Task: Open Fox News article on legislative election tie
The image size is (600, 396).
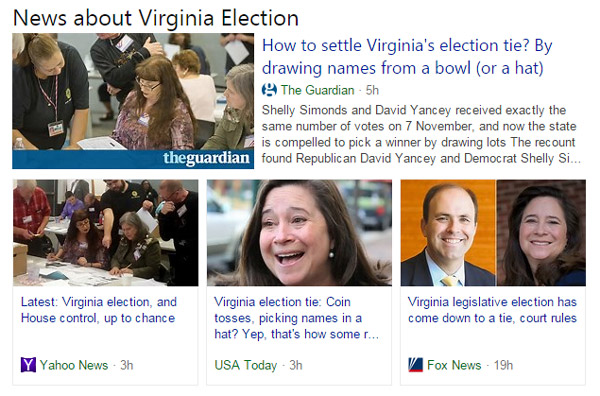Action: tap(492, 310)
